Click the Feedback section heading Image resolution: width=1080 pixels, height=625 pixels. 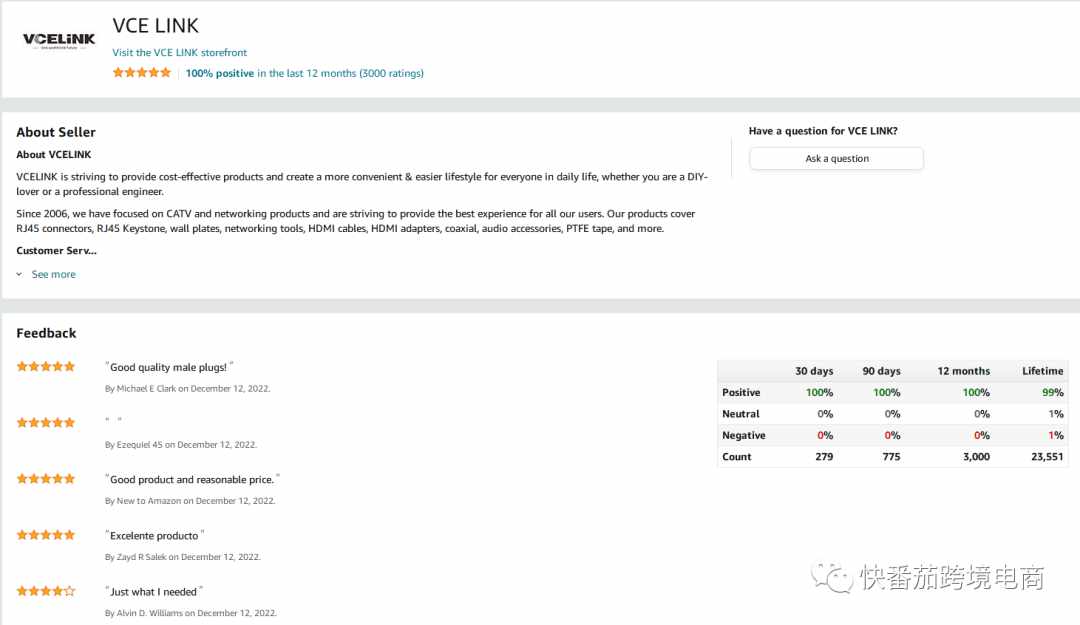pyautogui.click(x=46, y=333)
